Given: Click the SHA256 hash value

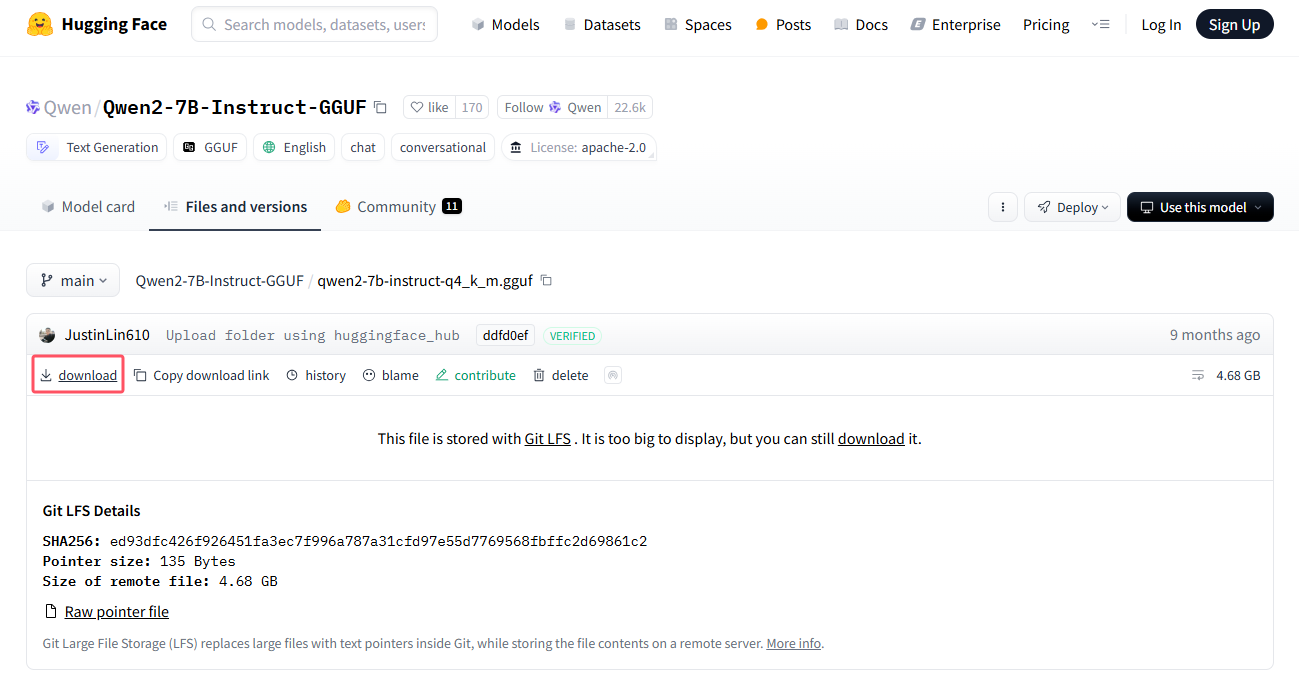Looking at the screenshot, I should pos(378,541).
